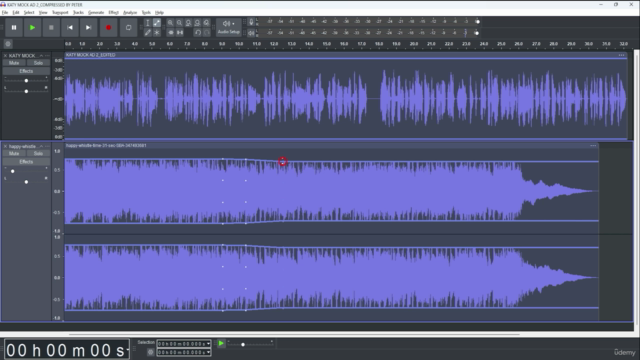The width and height of the screenshot is (640, 360).
Task: Open the Transport menu
Action: click(x=60, y=13)
